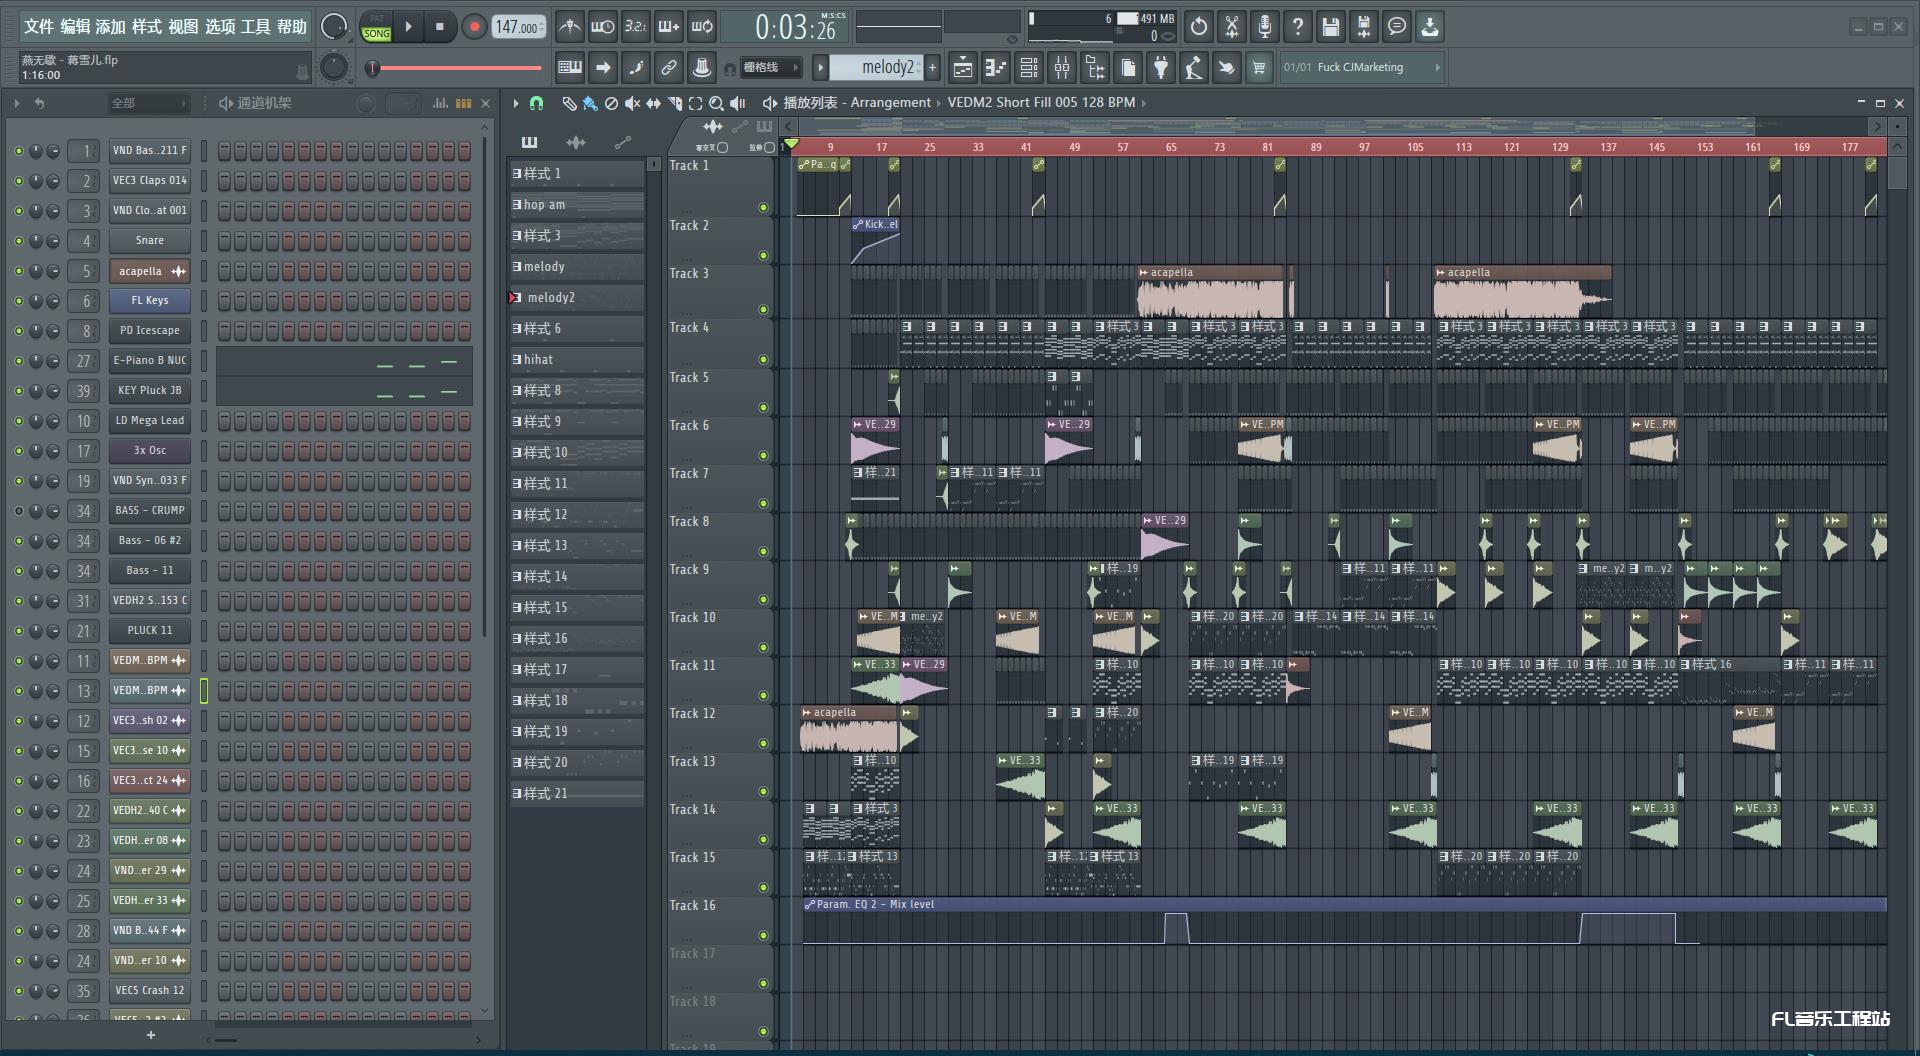Select the Mute tool in playlist toolbar
This screenshot has height=1056, width=1920.
[632, 103]
